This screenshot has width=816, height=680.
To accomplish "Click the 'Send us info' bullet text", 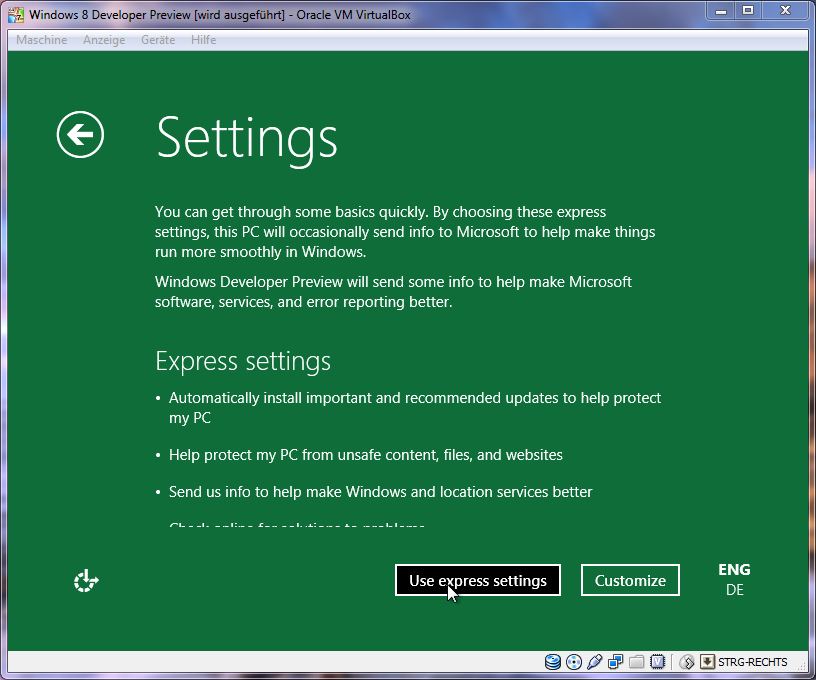I will coord(380,492).
